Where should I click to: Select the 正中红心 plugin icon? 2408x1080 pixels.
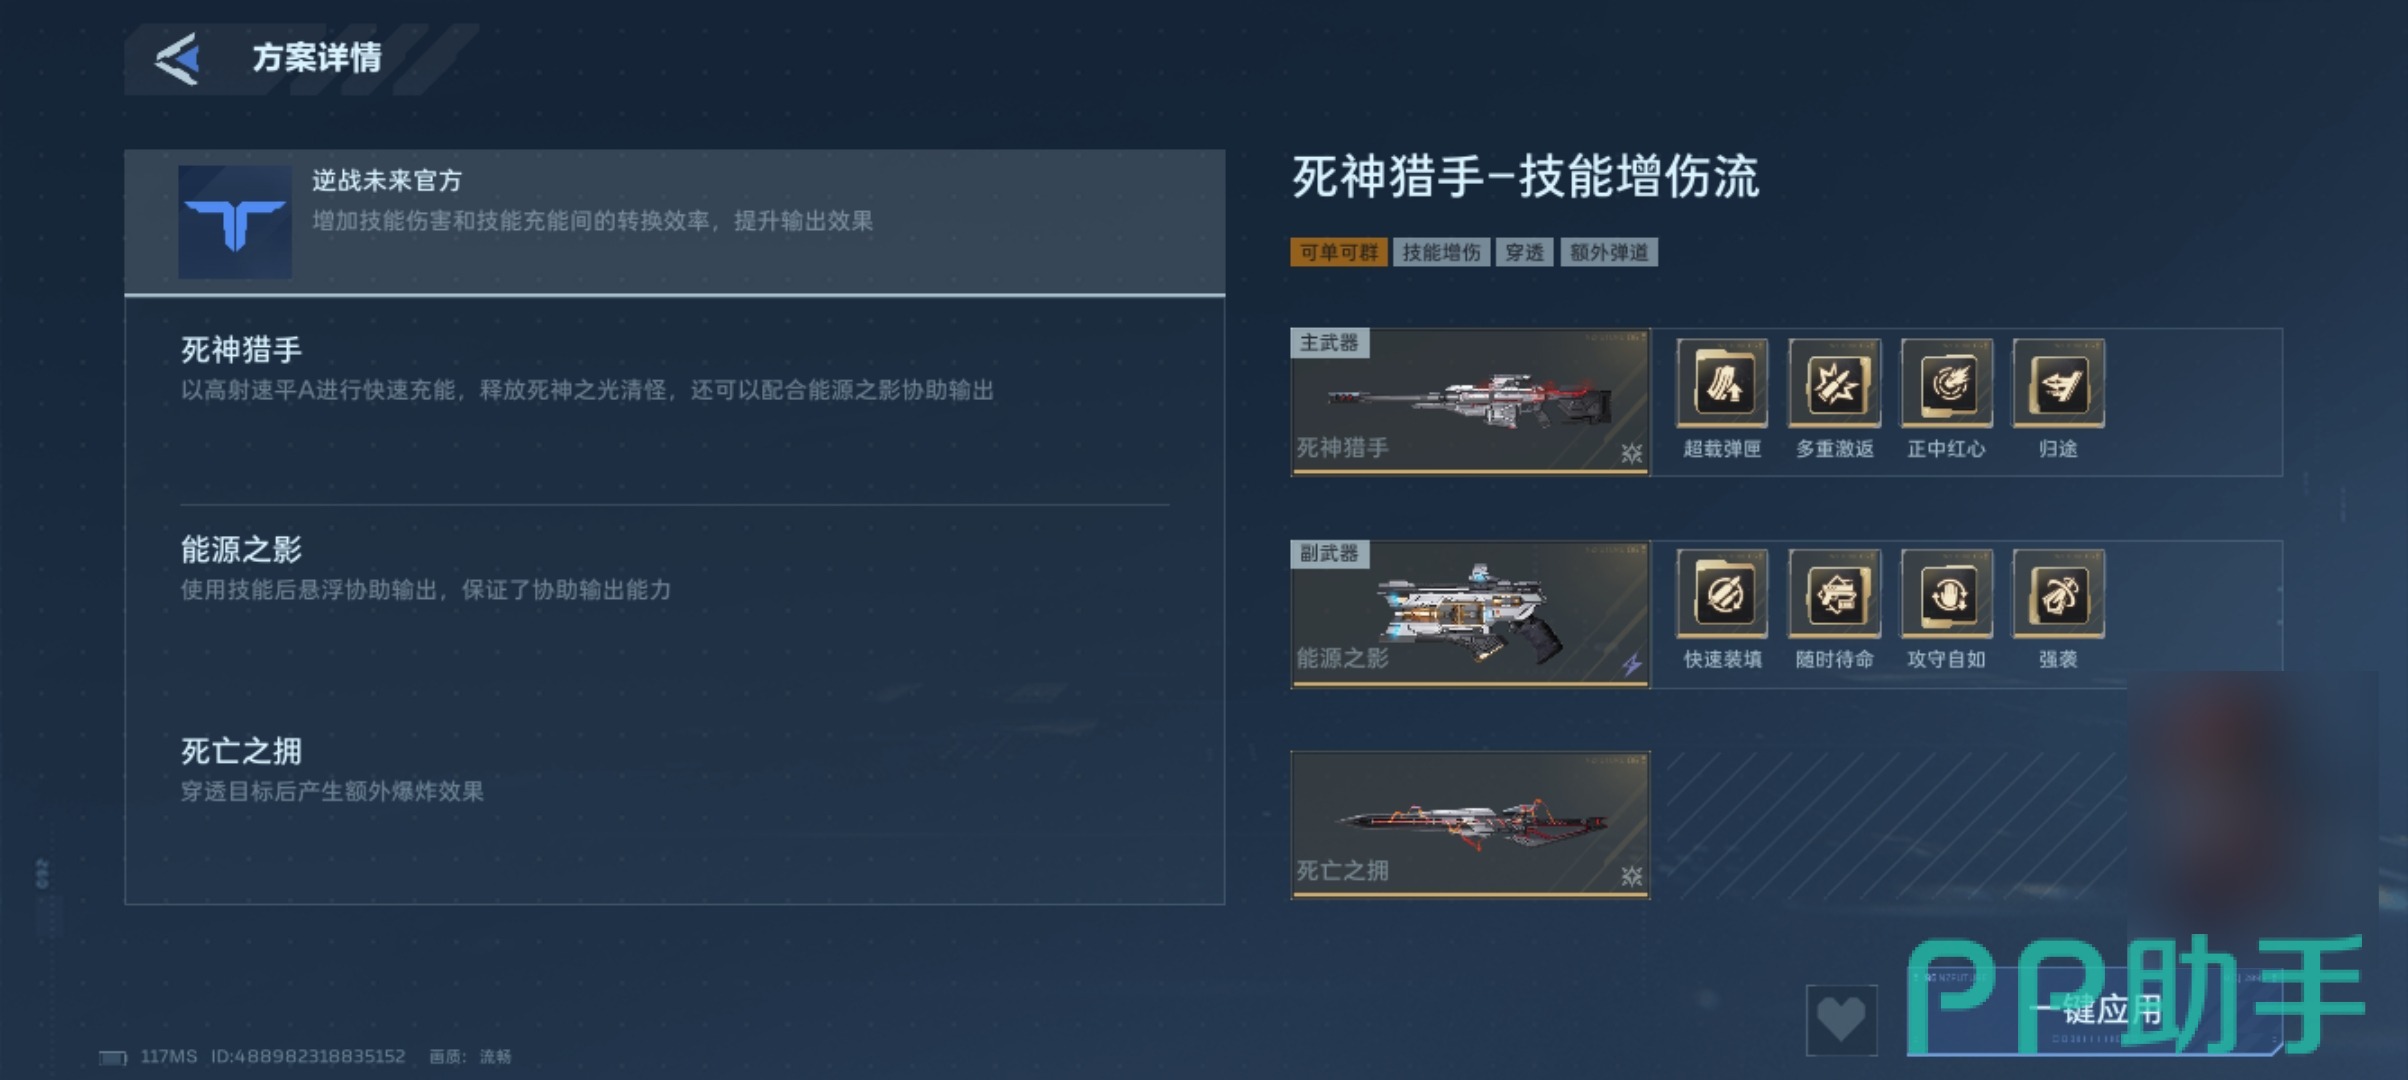point(1946,383)
